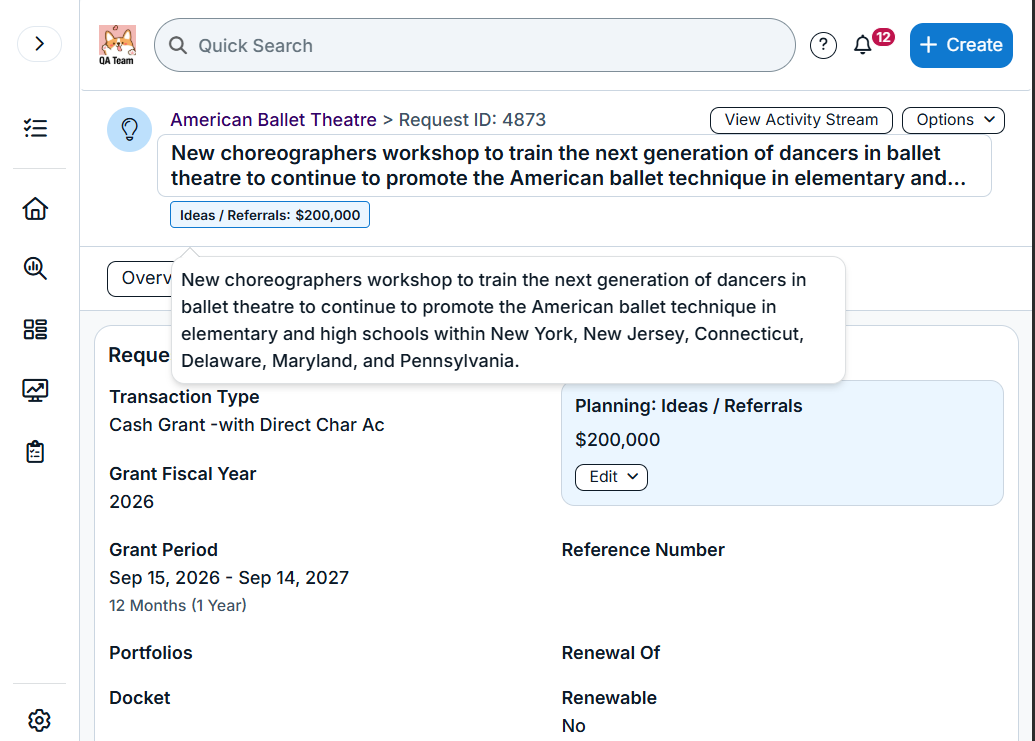This screenshot has height=741, width=1035.
Task: Click the Transaction Type label
Action: [184, 397]
